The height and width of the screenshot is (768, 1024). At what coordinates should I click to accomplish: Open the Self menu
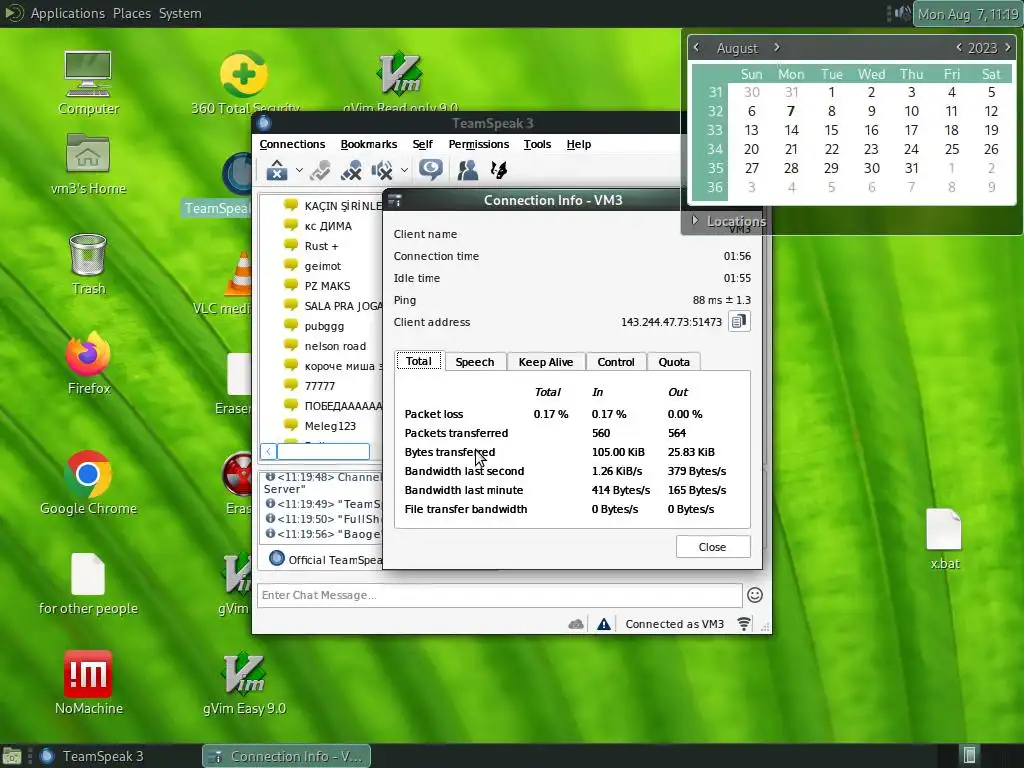423,144
